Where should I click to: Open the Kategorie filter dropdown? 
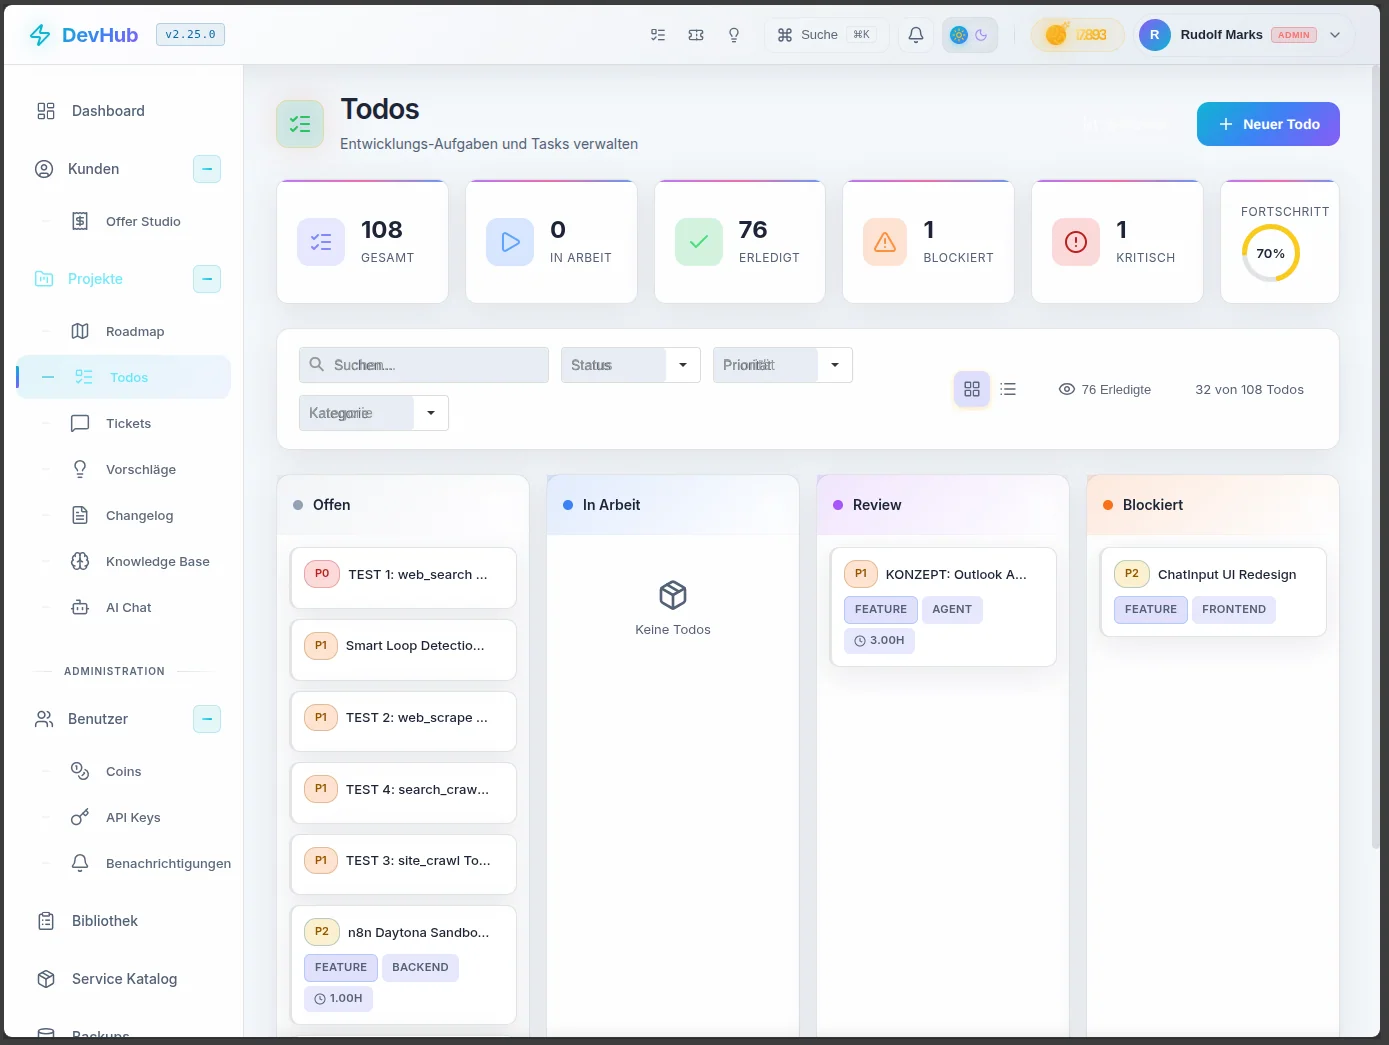point(374,413)
